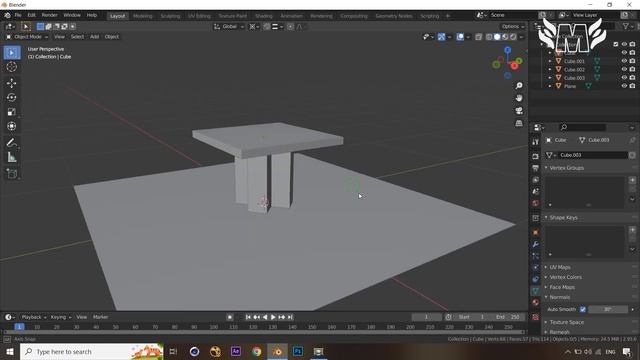The width and height of the screenshot is (640, 360).
Task: Open the Render properties tab icon
Action: click(536, 156)
